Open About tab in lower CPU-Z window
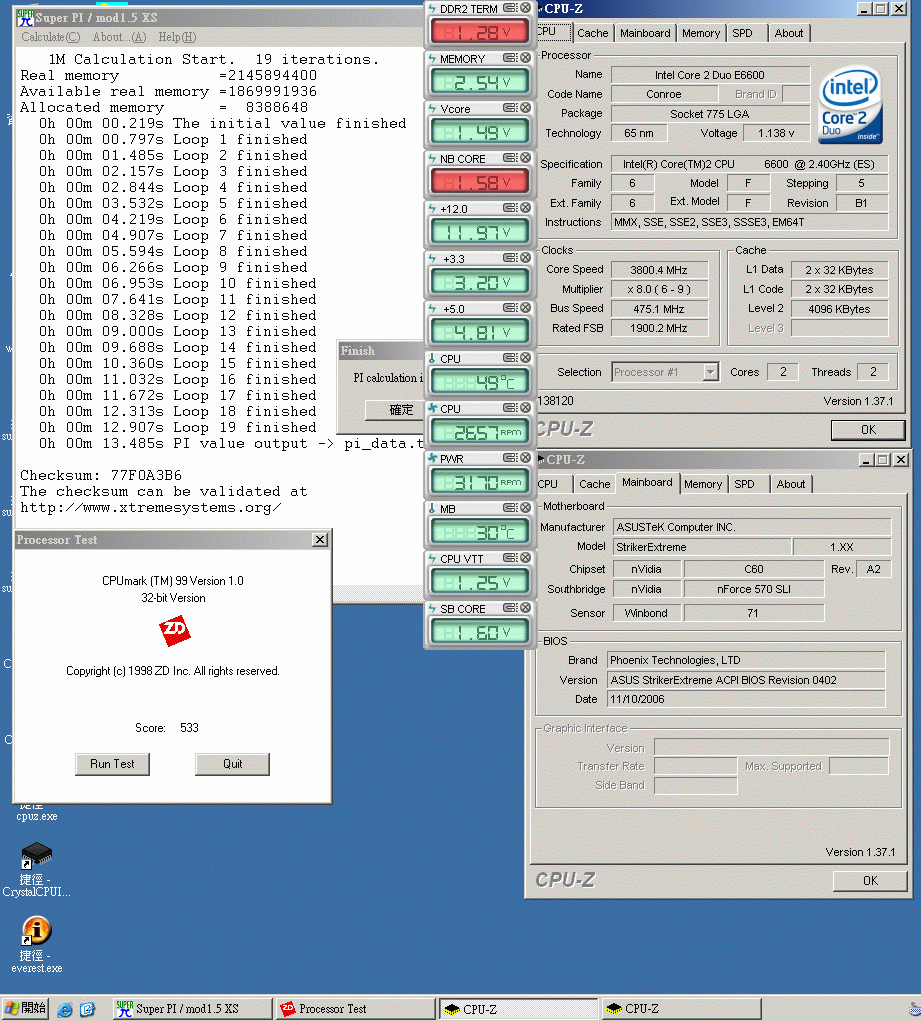The image size is (921, 1022). [791, 484]
